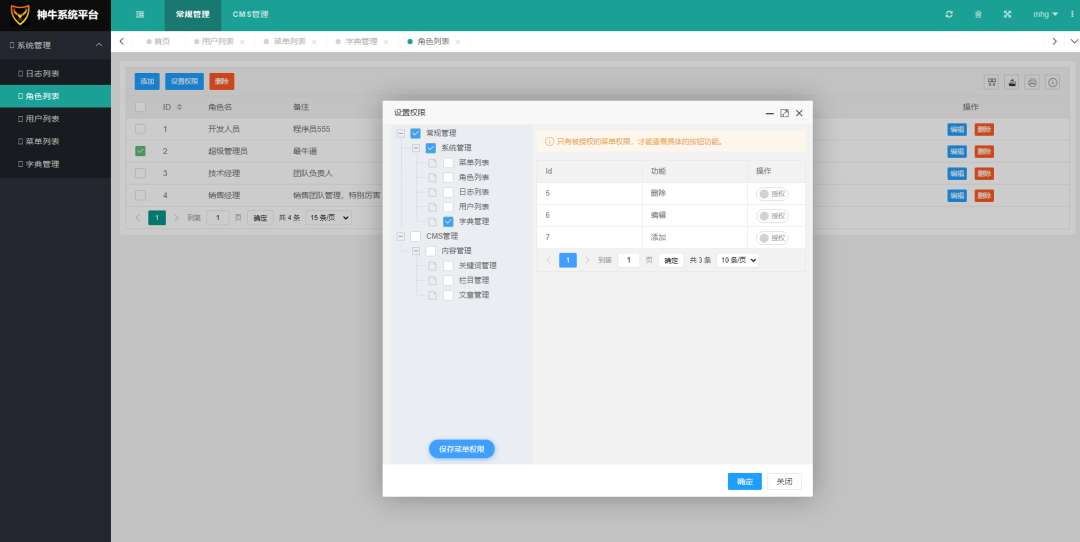
Task: Click the trash clear-cache icon in header
Action: click(978, 14)
